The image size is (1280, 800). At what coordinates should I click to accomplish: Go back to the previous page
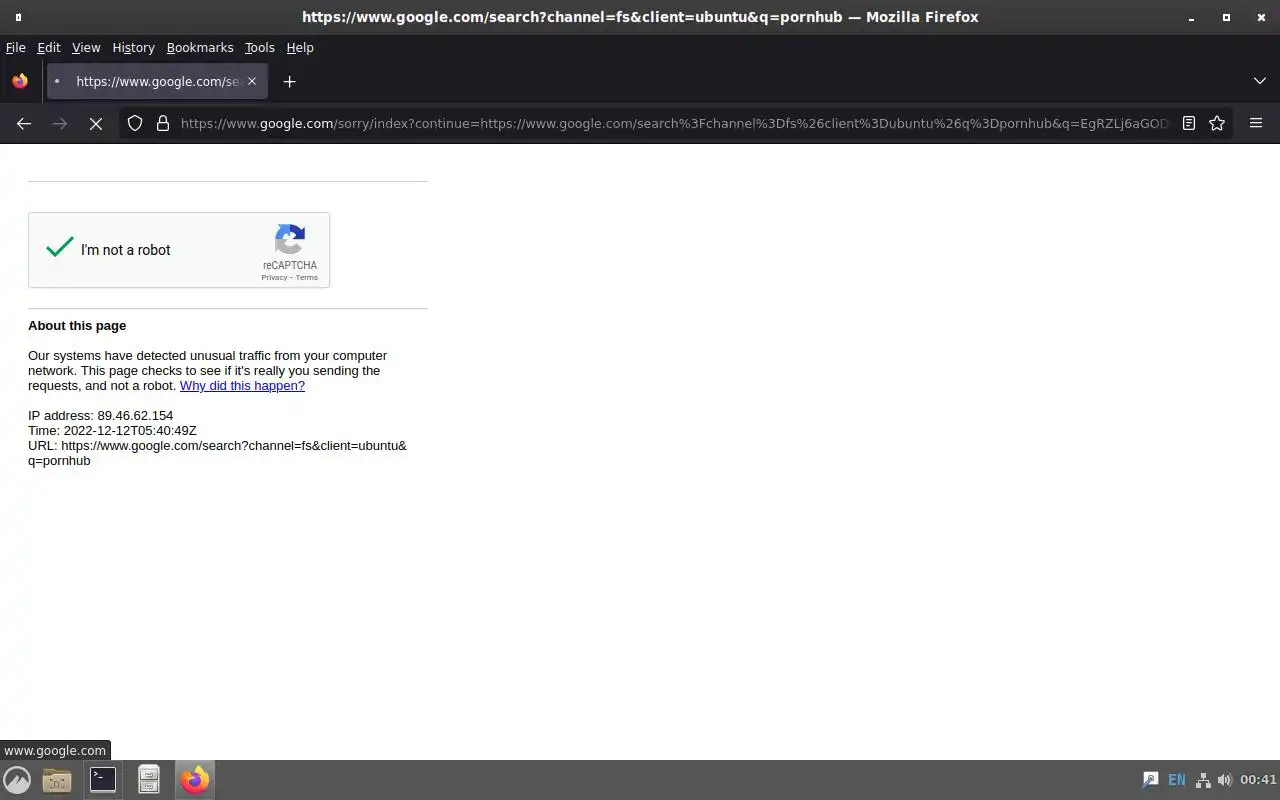[24, 124]
